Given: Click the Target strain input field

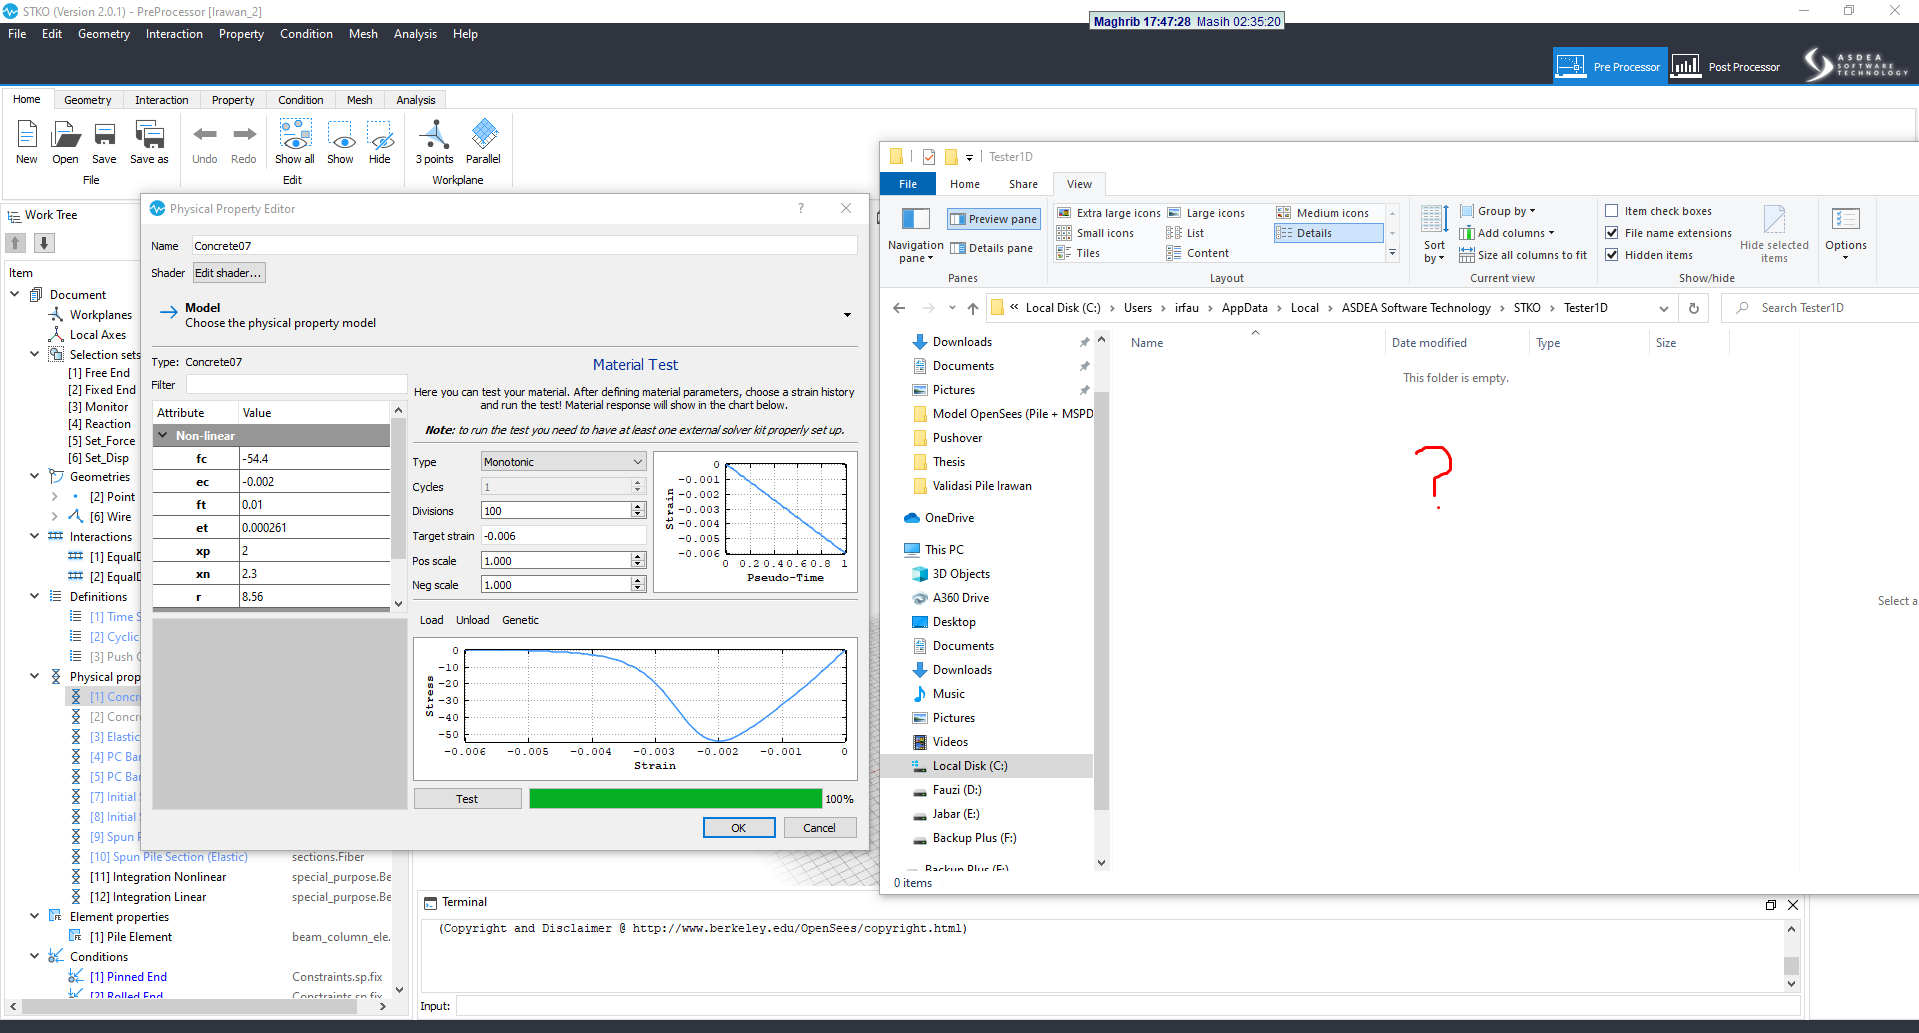Looking at the screenshot, I should tap(564, 536).
